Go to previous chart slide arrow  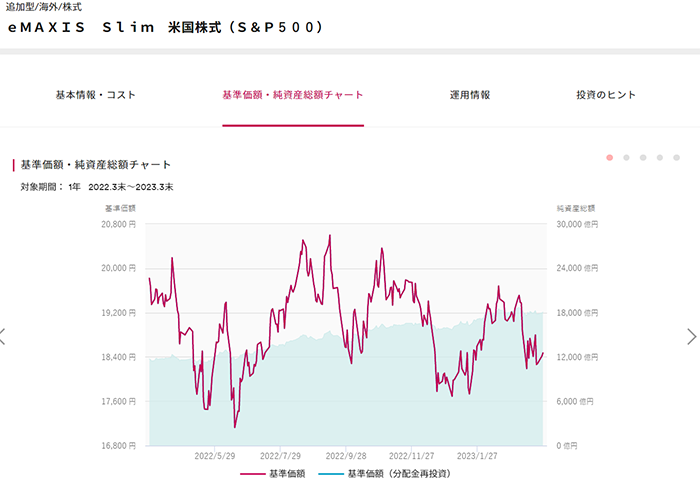3,337
